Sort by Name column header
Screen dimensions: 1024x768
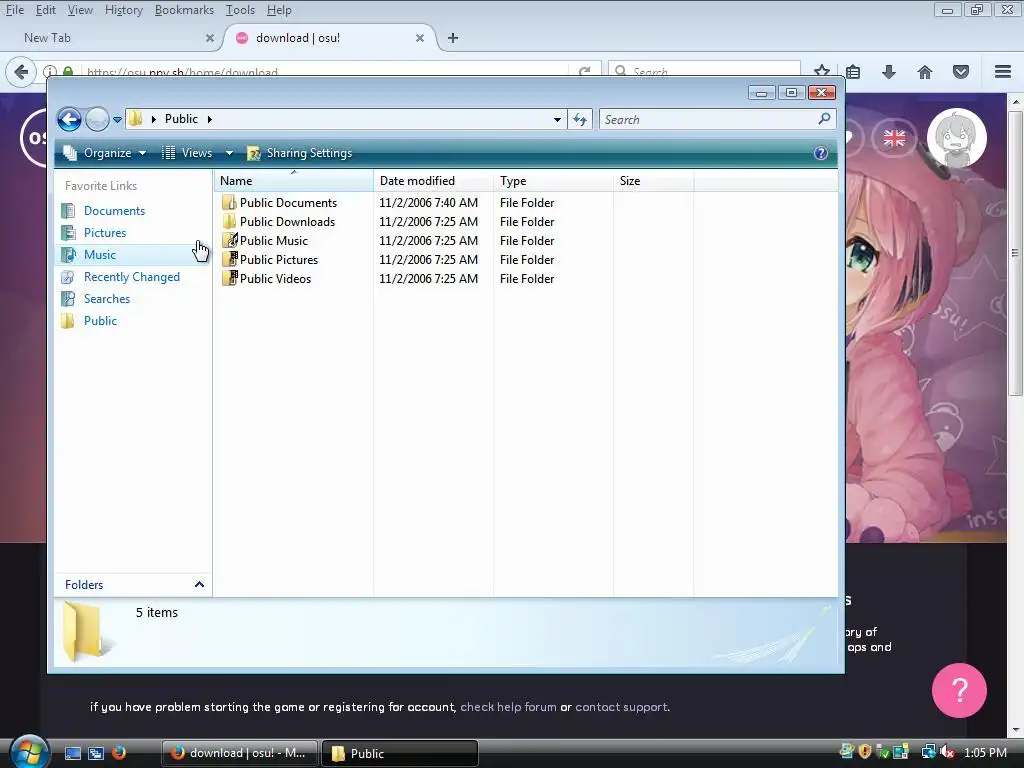293,181
